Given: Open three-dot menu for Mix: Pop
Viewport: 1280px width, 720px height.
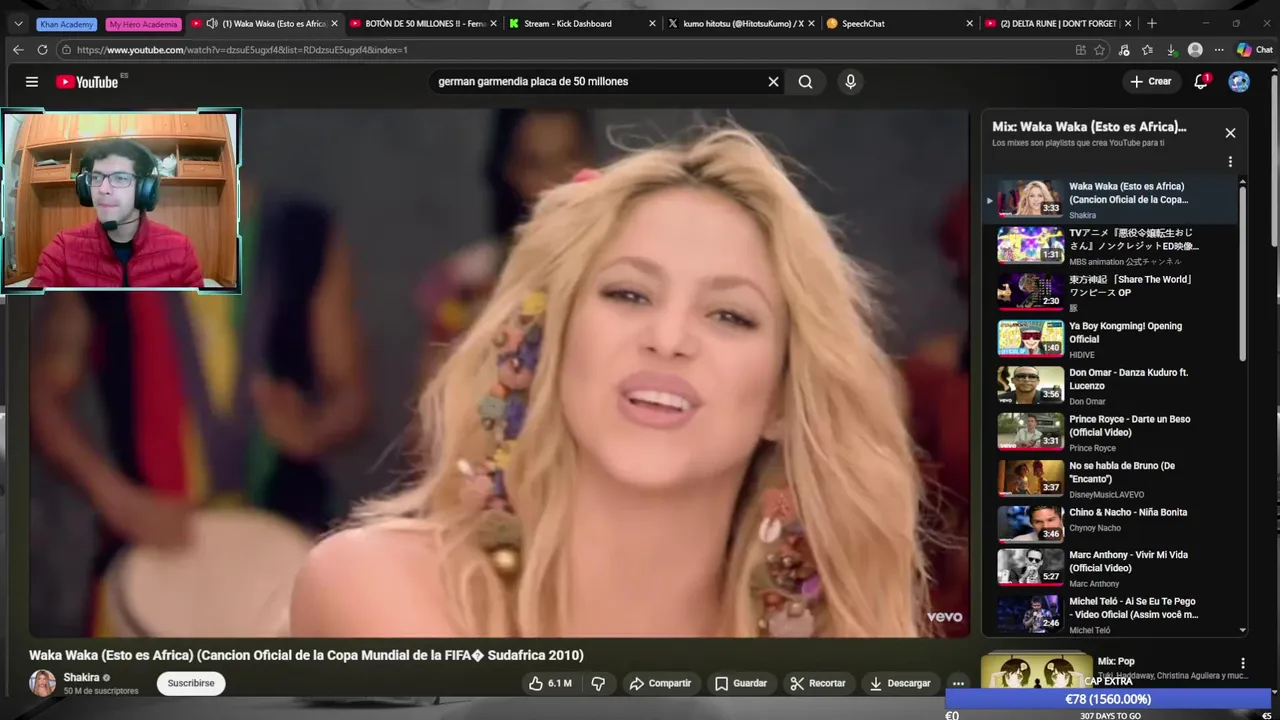Looking at the screenshot, I should (x=1243, y=663).
